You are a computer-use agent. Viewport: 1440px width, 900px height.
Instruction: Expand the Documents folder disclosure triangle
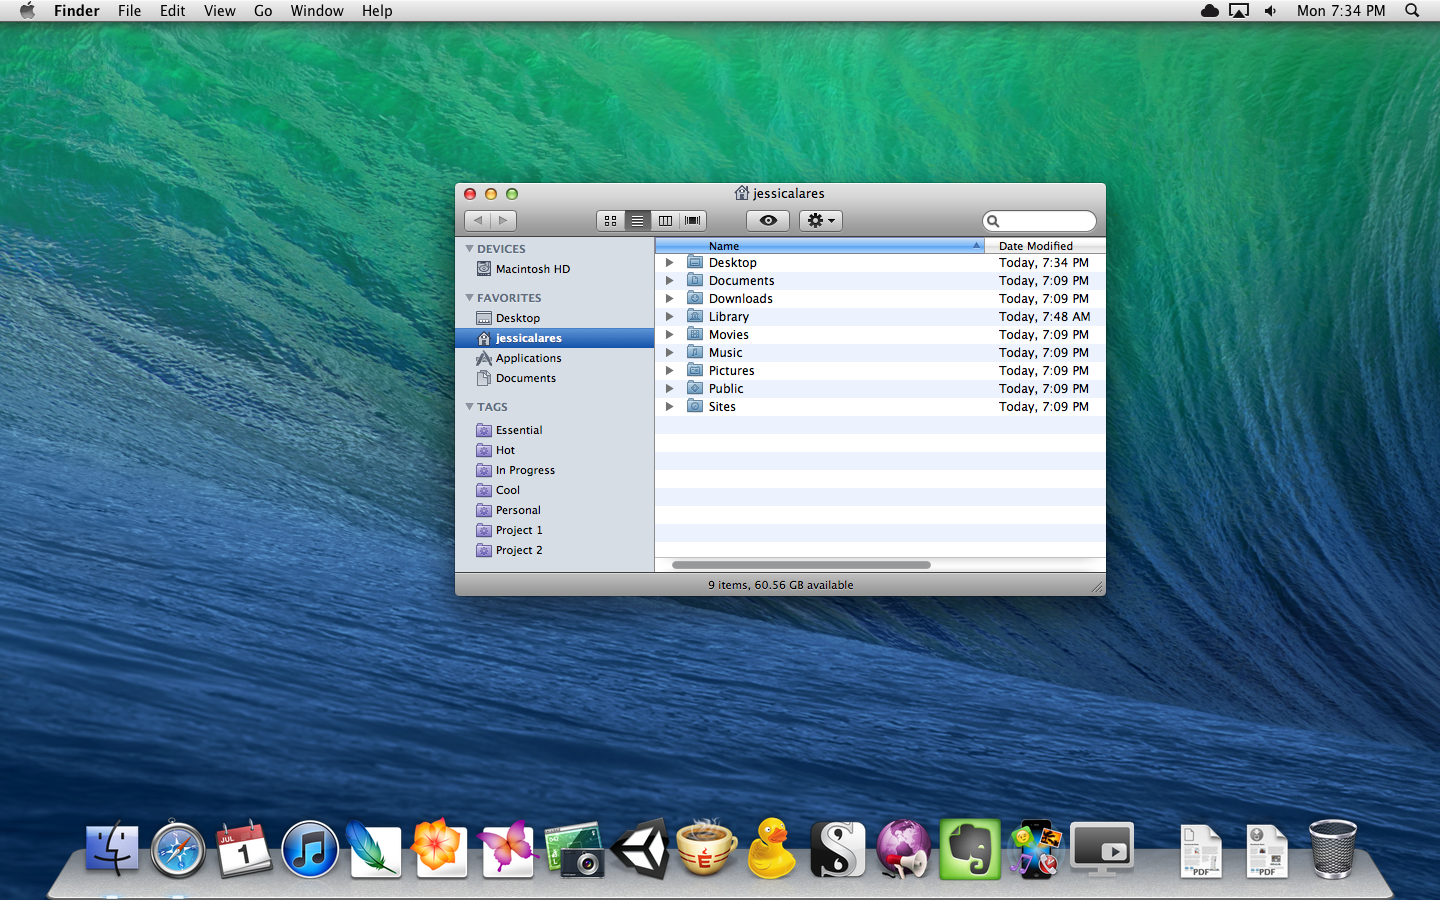[670, 281]
